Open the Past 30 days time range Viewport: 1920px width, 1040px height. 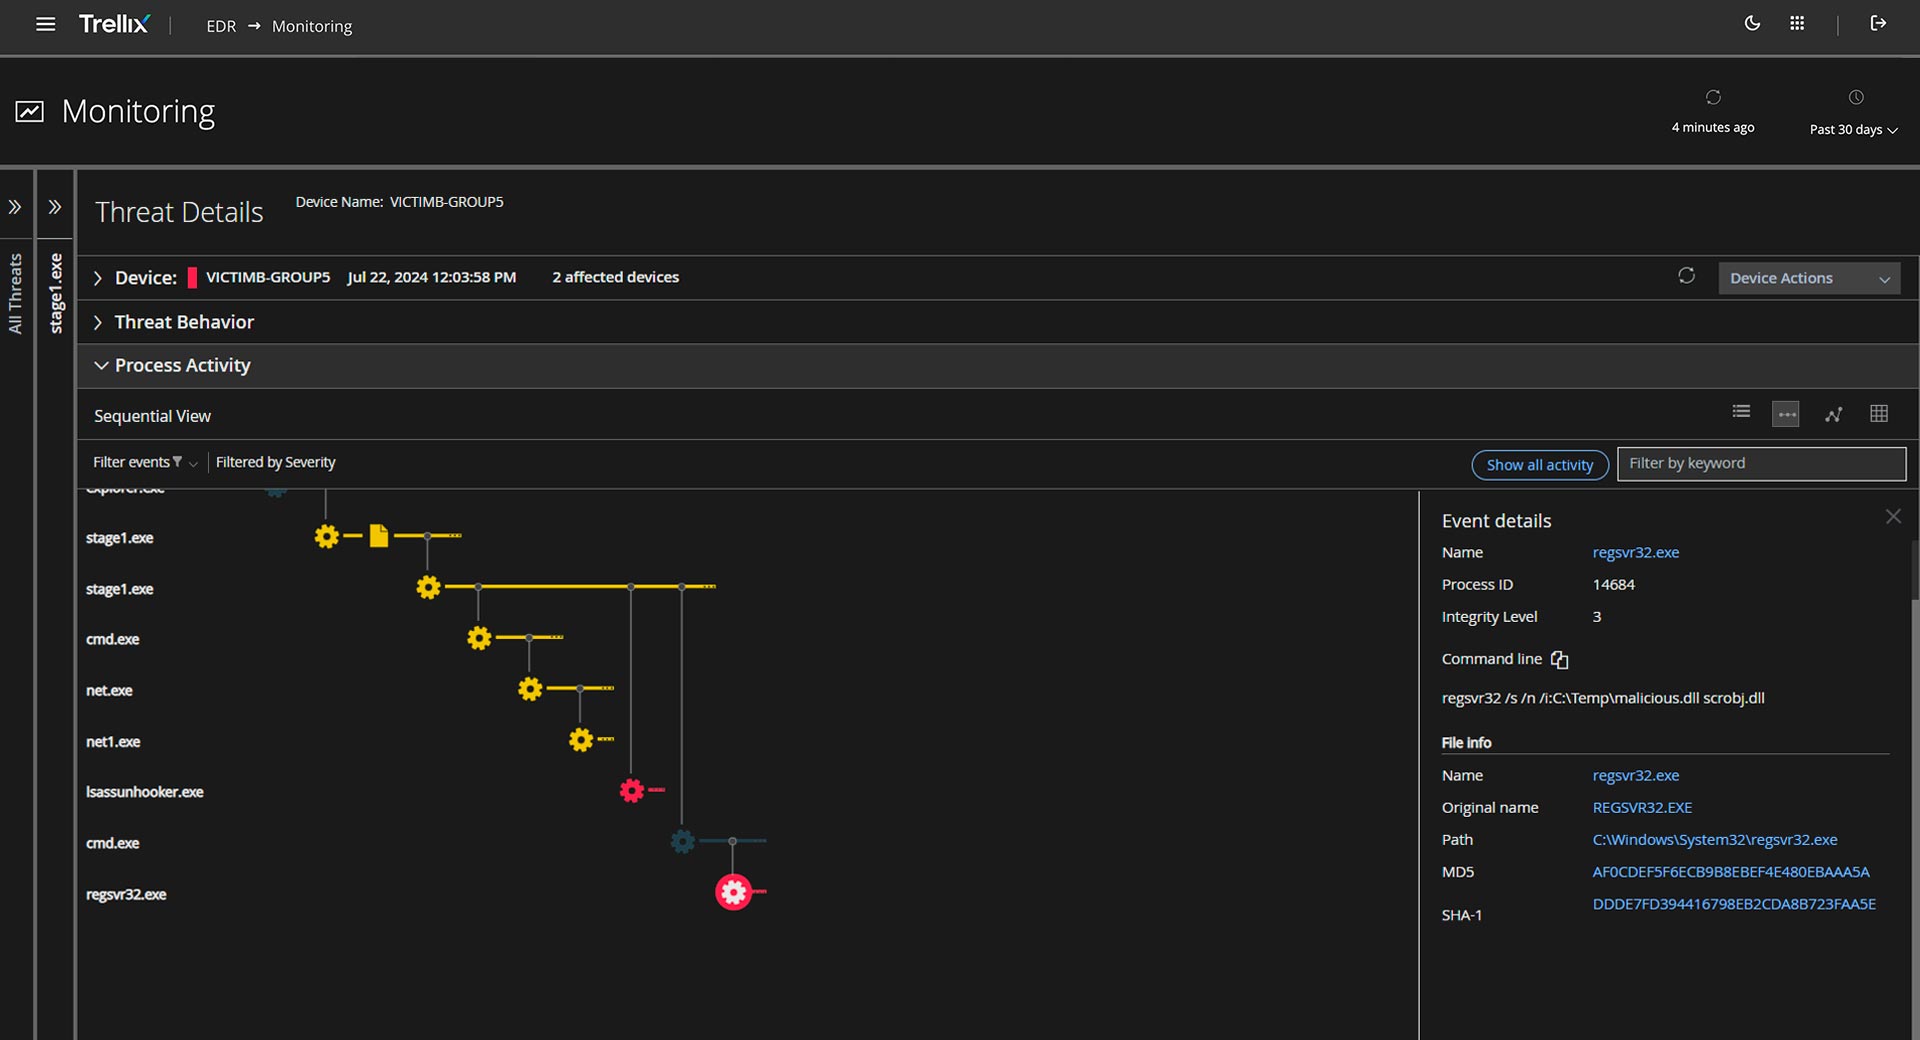pos(1853,129)
